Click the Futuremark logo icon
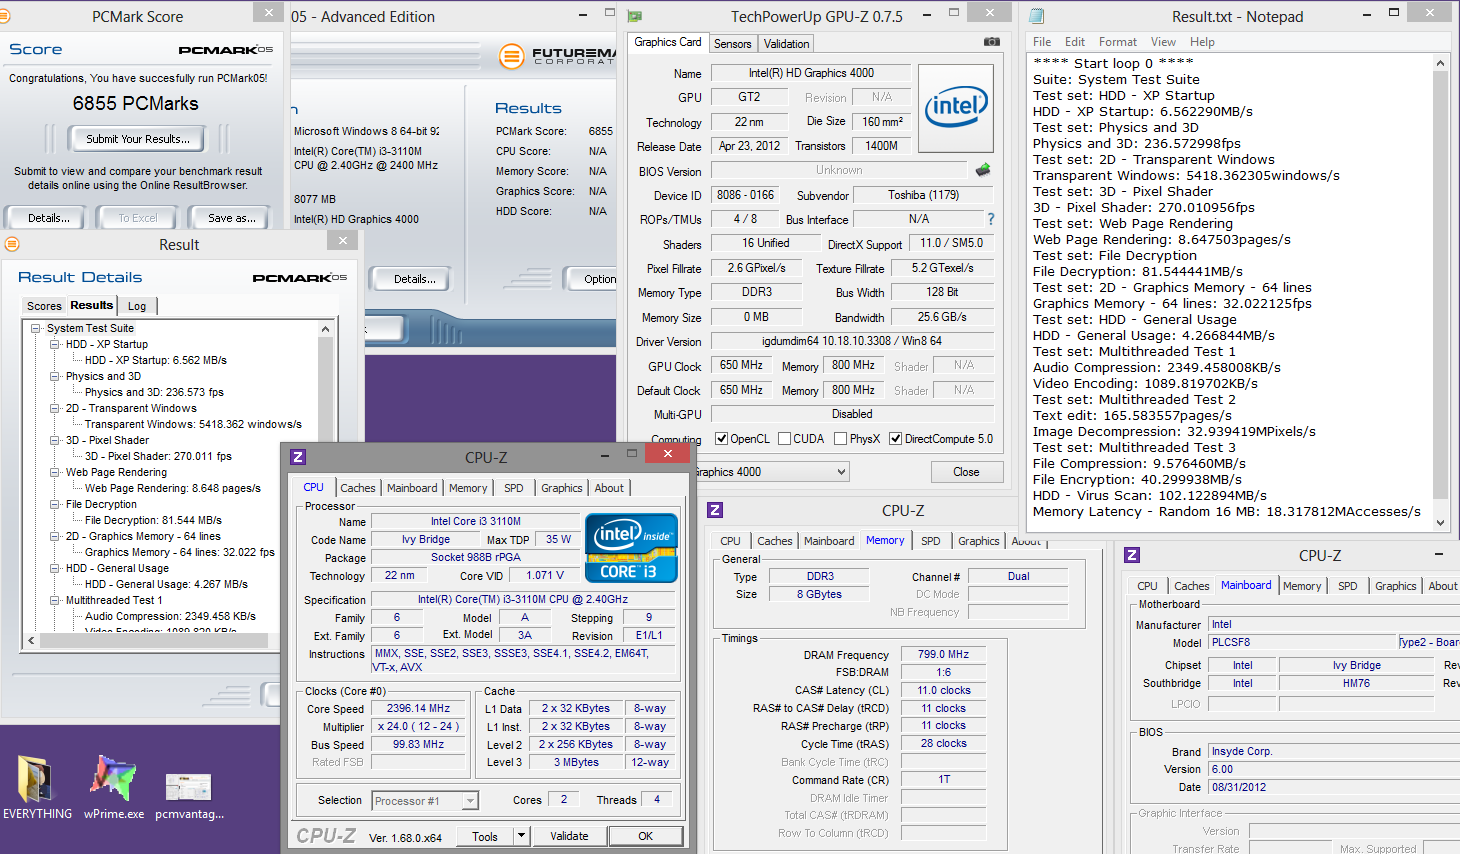Screen dimensions: 1460x854 click(511, 56)
